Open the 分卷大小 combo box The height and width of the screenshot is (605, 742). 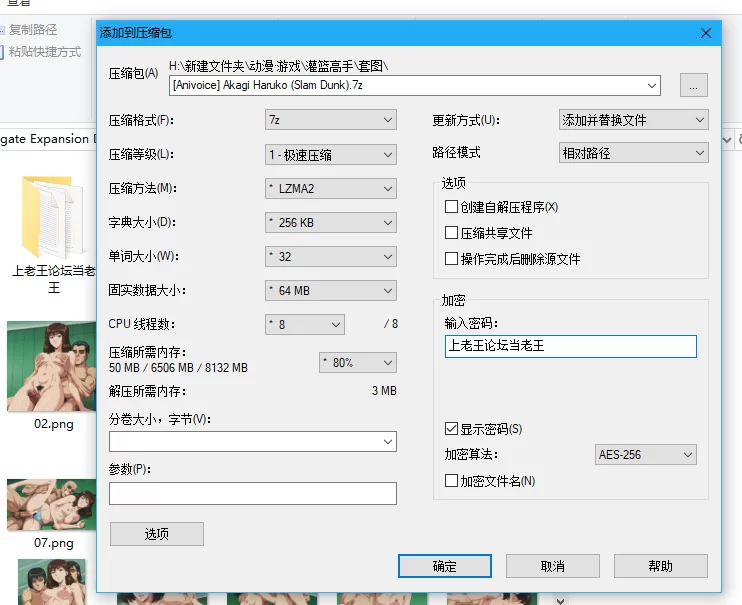point(253,442)
